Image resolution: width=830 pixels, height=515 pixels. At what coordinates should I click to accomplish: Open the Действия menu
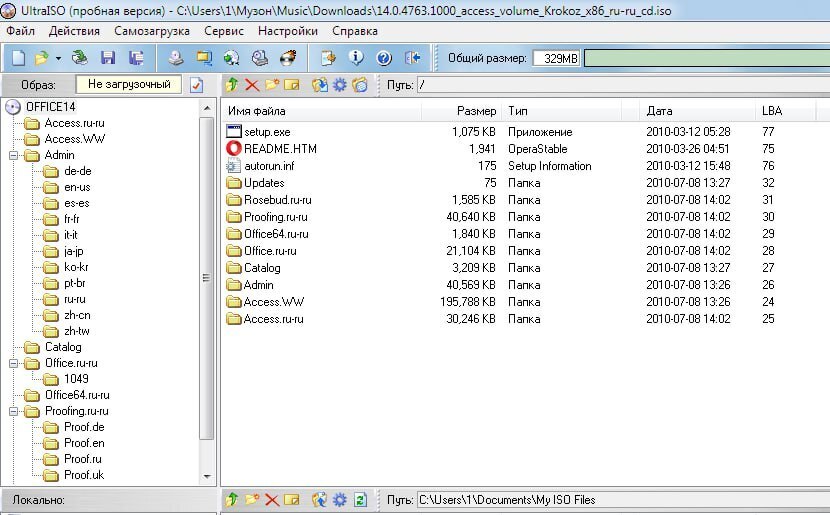[74, 31]
